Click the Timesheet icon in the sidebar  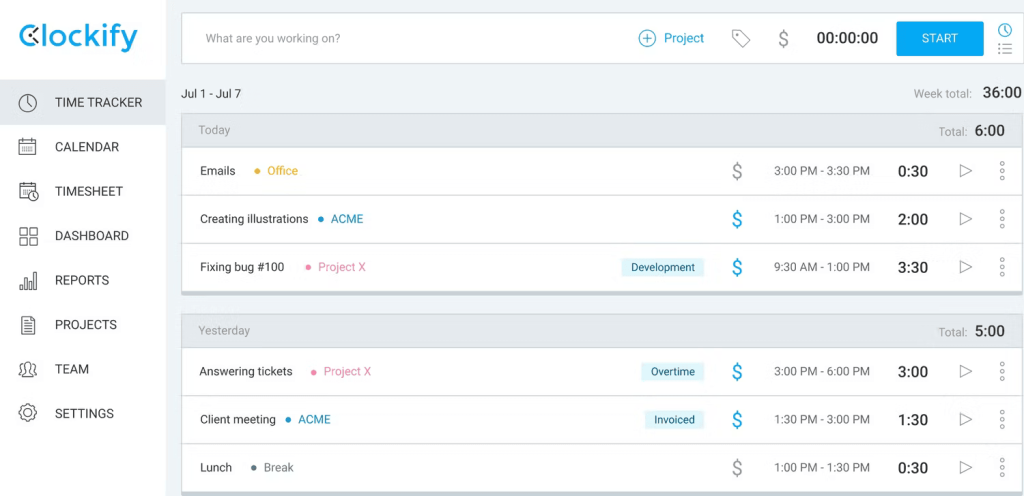pyautogui.click(x=28, y=191)
